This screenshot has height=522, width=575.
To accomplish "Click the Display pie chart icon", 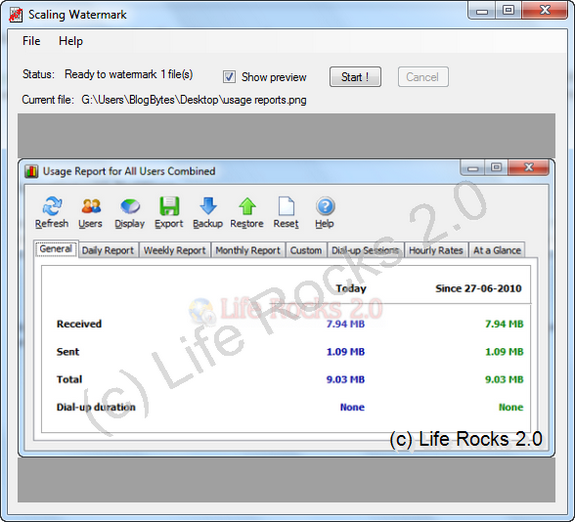I will (x=130, y=206).
